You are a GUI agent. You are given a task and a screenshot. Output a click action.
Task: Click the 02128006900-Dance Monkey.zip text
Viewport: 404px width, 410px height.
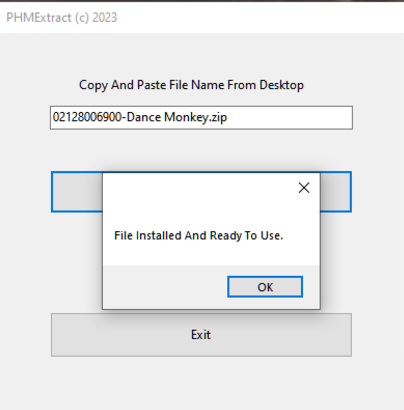click(x=140, y=117)
